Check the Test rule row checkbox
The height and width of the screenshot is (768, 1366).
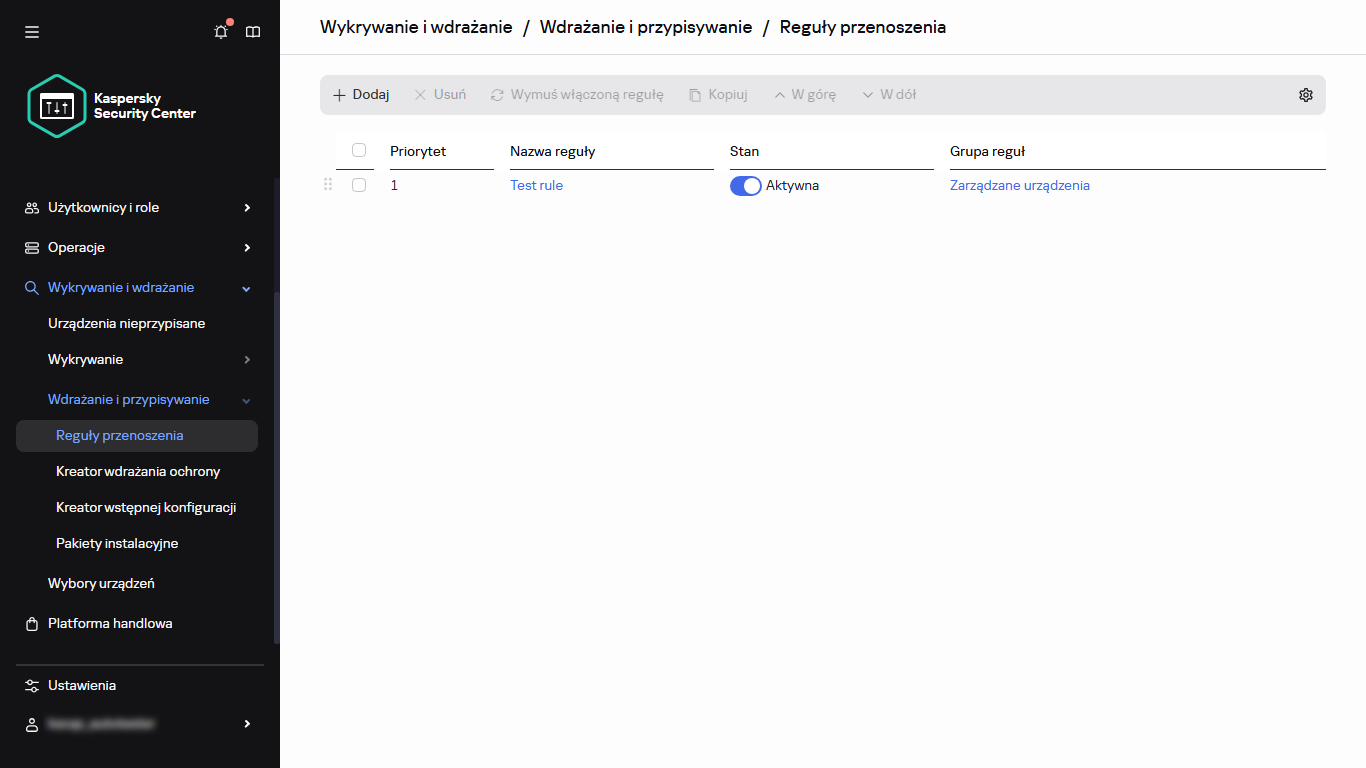(x=359, y=184)
